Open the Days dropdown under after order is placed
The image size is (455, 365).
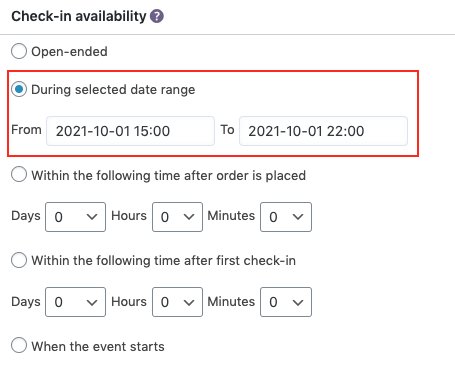click(x=76, y=217)
